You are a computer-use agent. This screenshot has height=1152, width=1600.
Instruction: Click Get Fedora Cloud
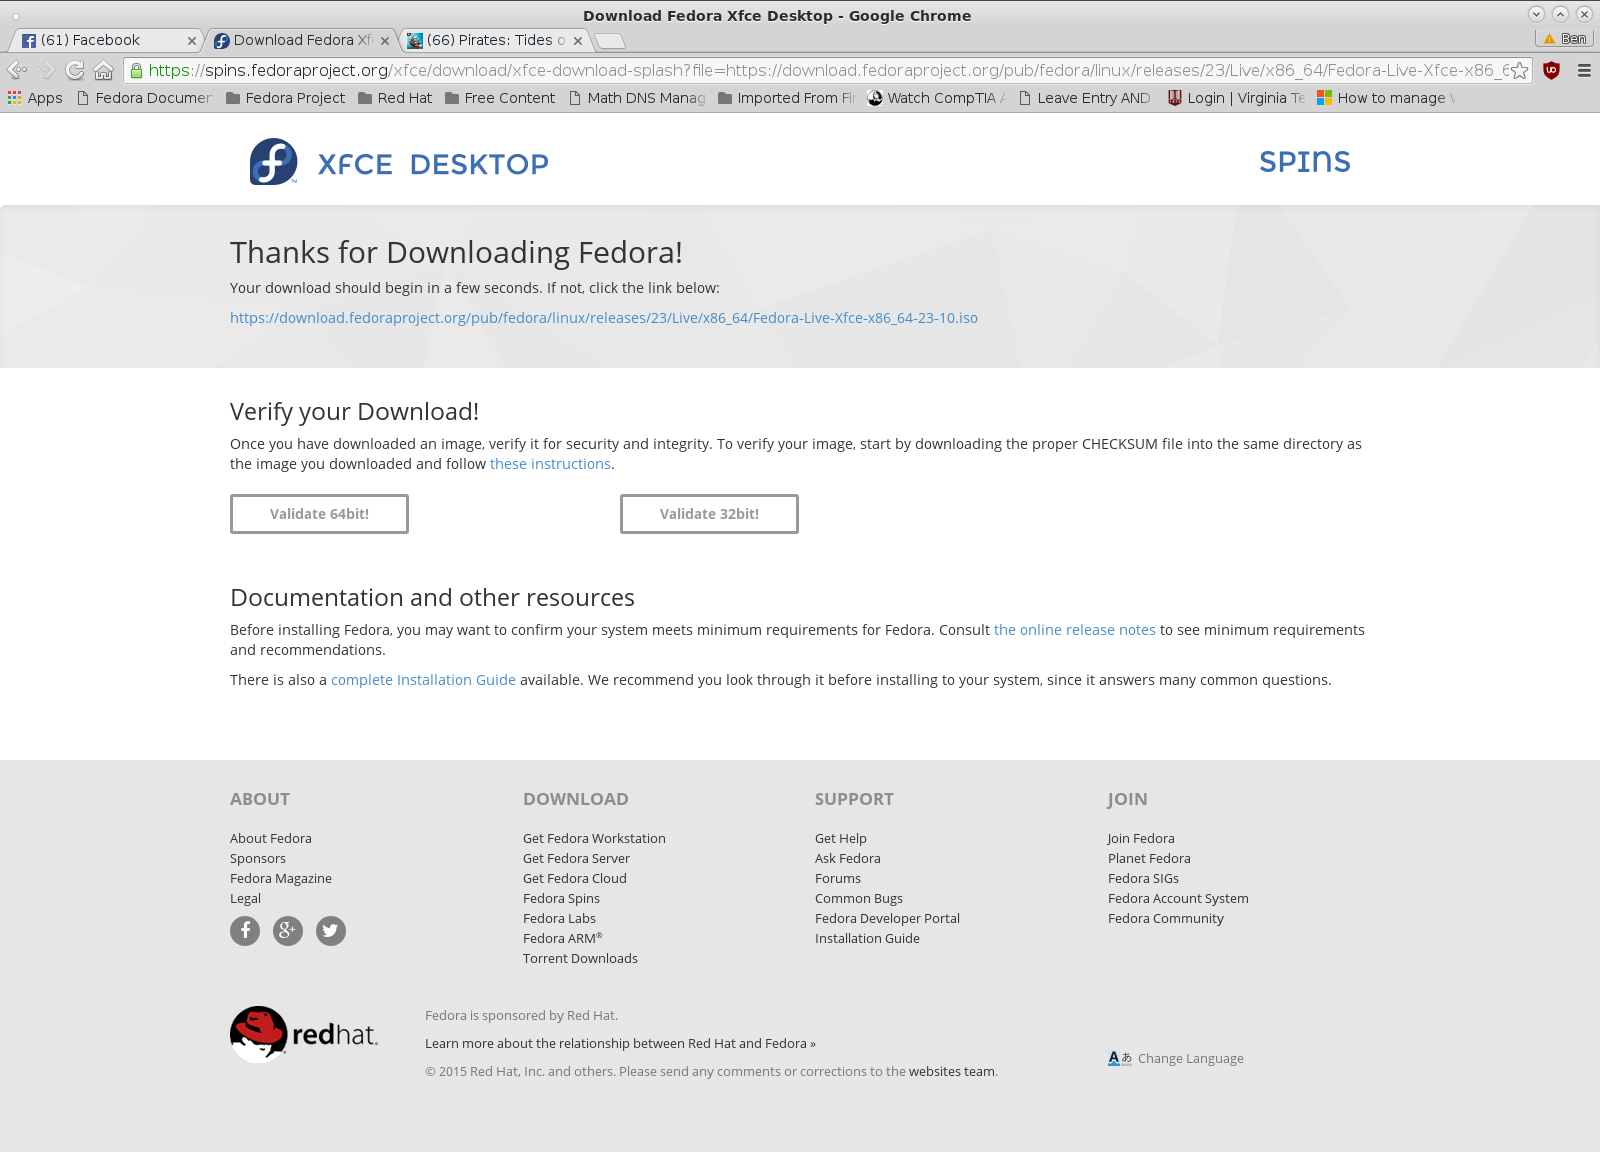point(575,878)
